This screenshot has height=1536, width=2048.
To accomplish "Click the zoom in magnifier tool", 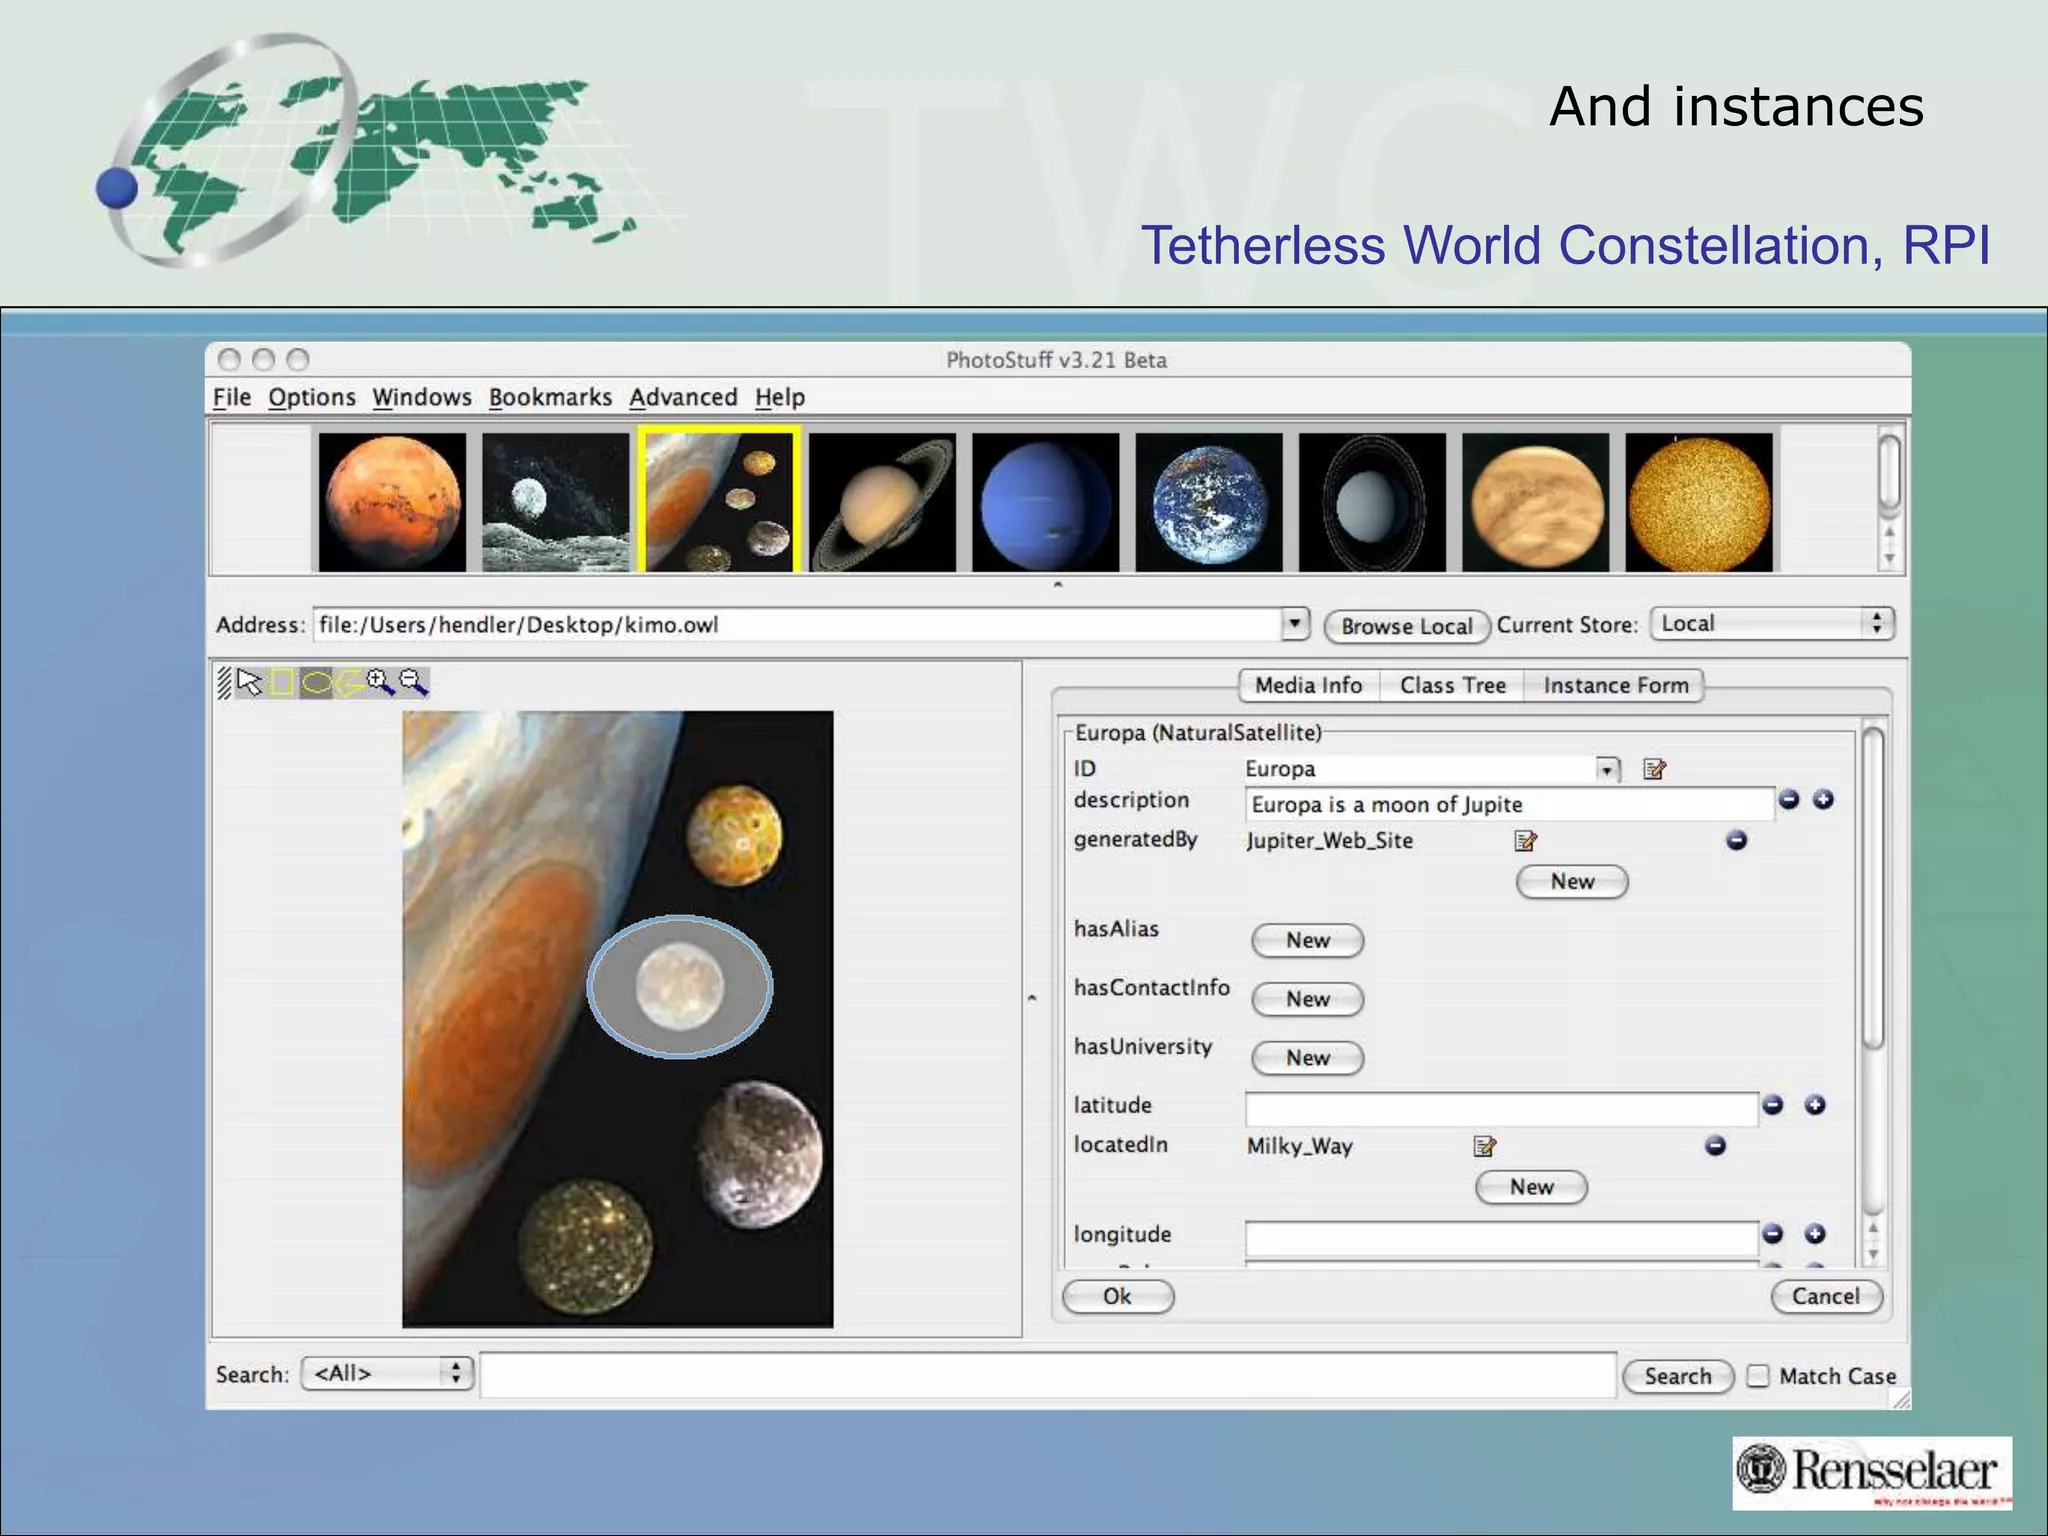I will click(380, 683).
